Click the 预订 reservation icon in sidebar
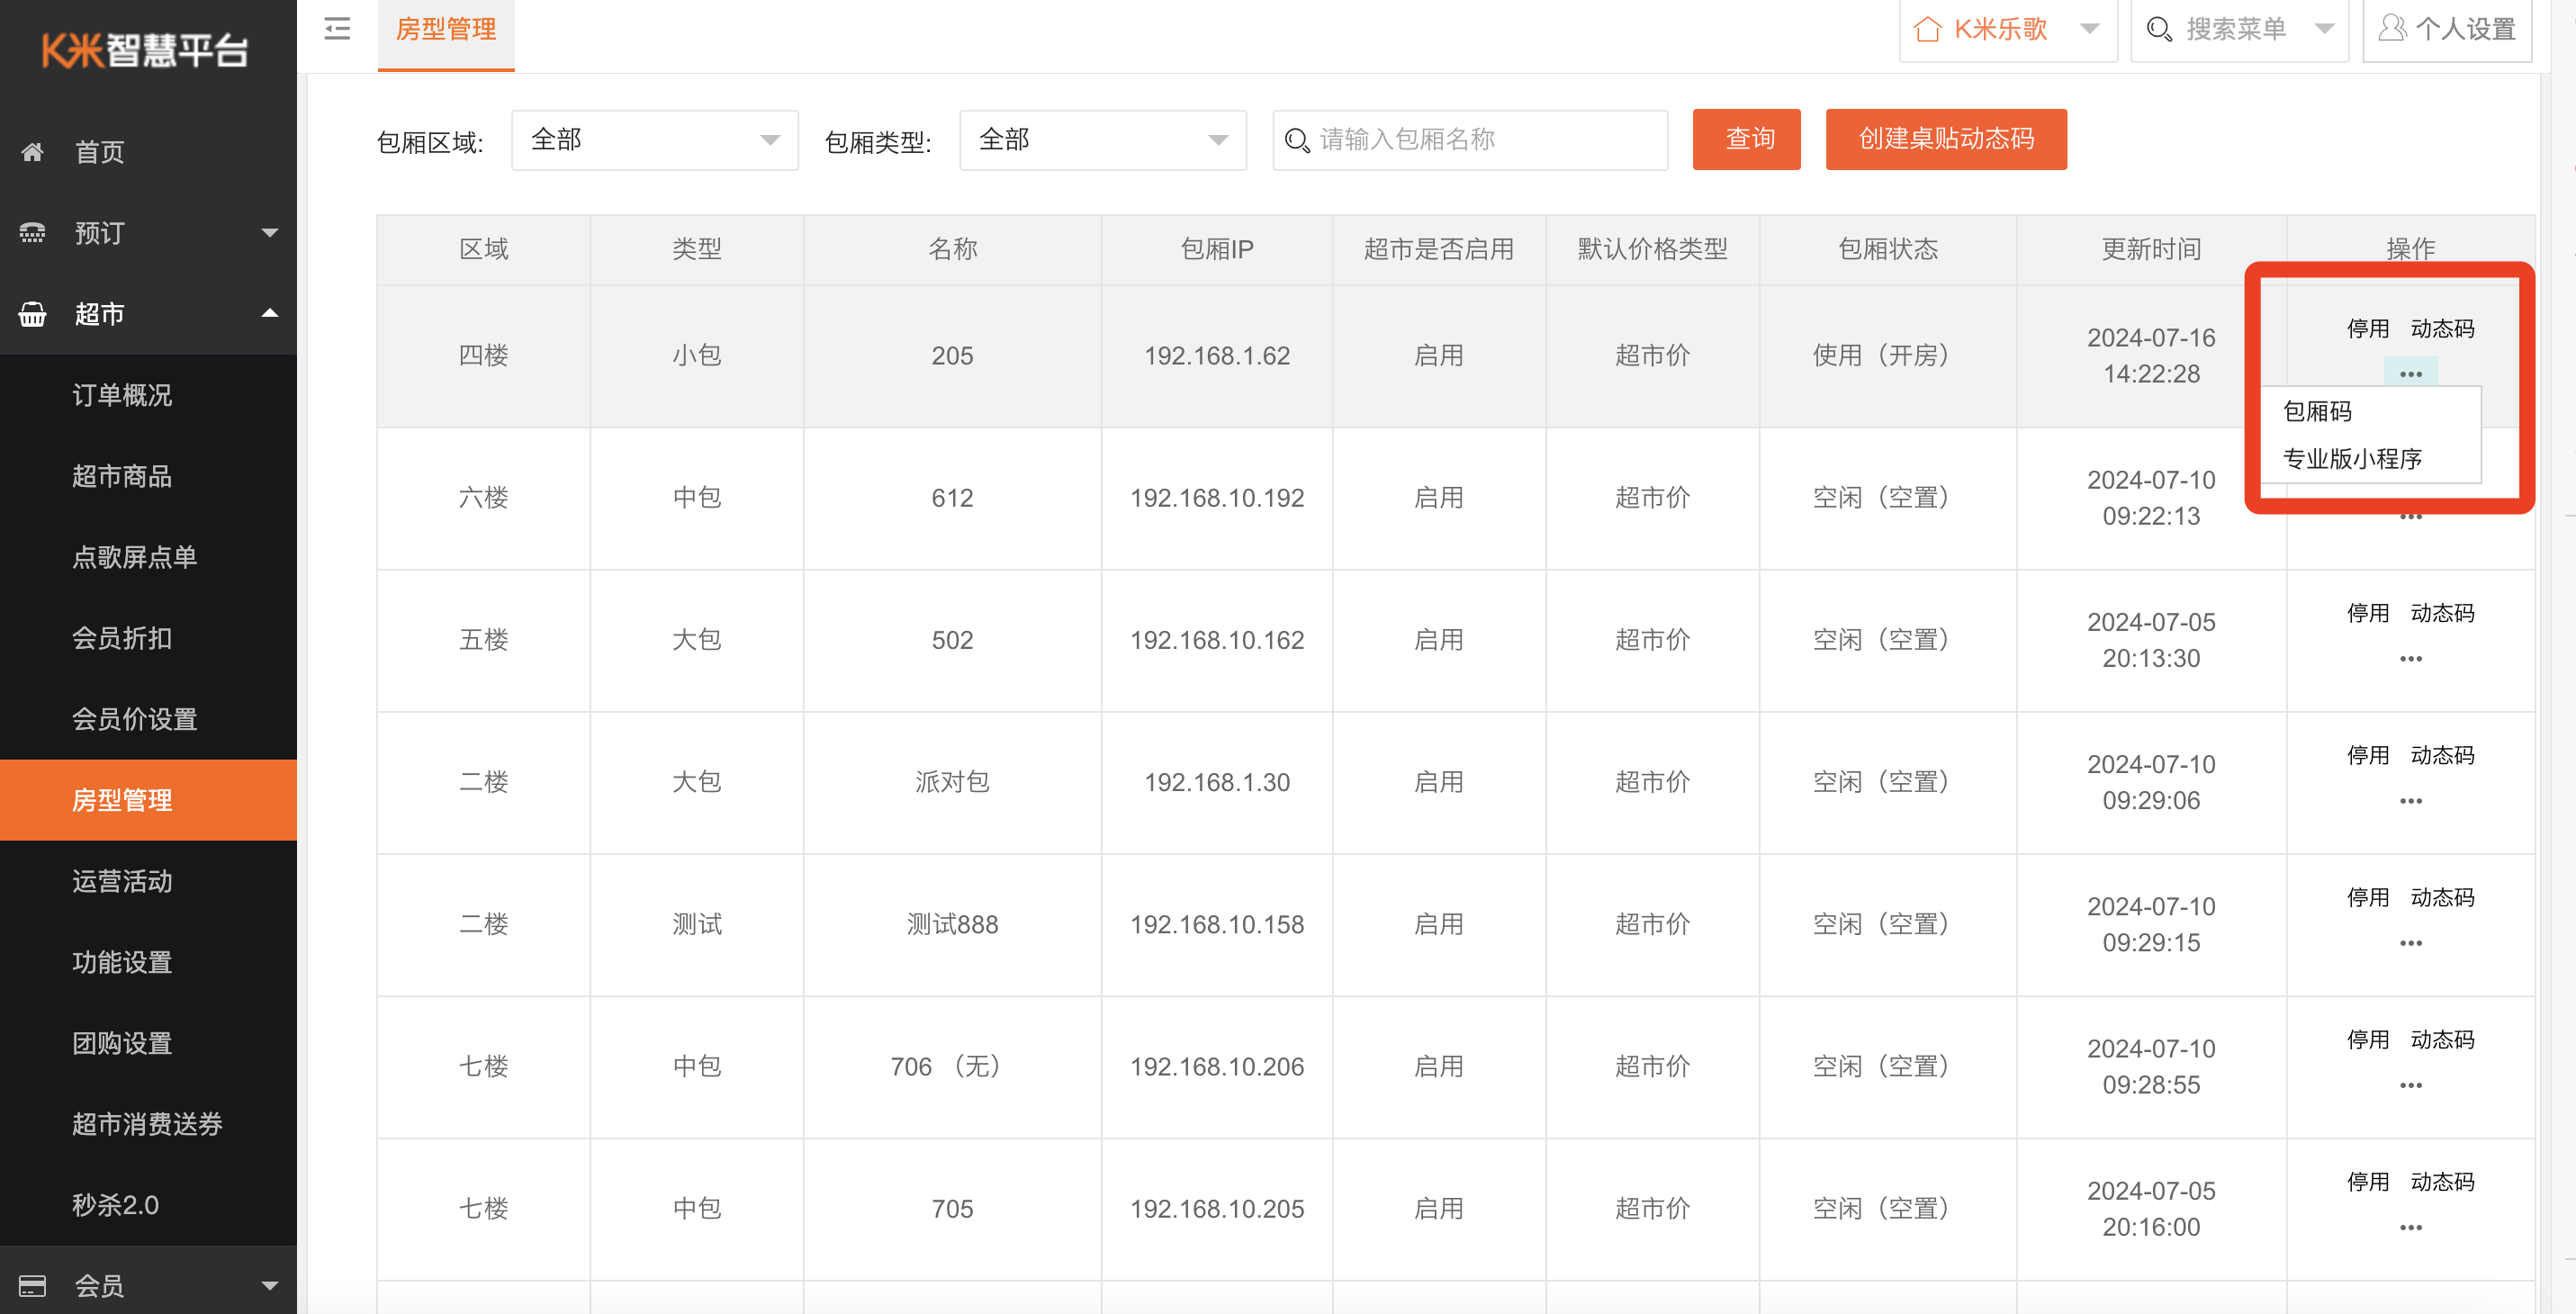This screenshot has width=2576, height=1314. tap(32, 233)
